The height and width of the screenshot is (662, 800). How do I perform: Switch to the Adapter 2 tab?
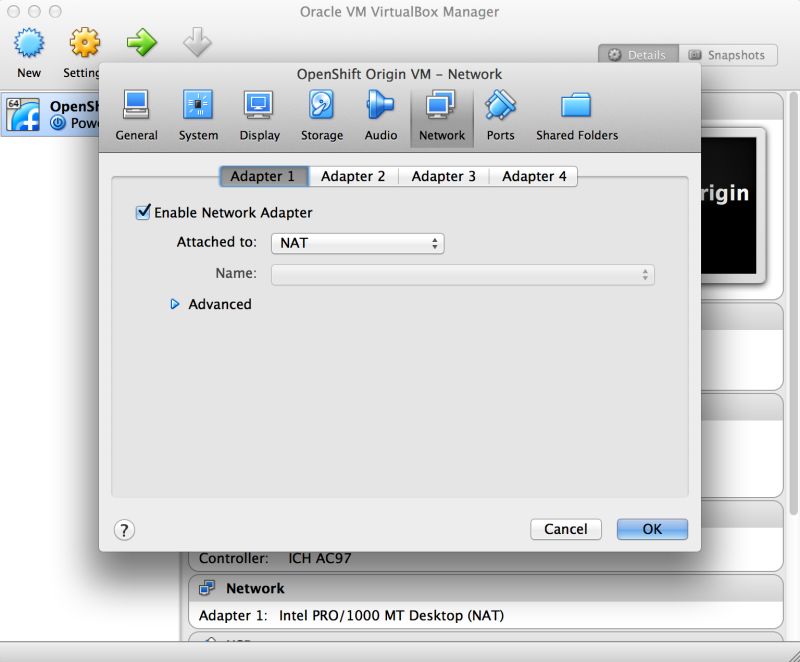tap(353, 176)
